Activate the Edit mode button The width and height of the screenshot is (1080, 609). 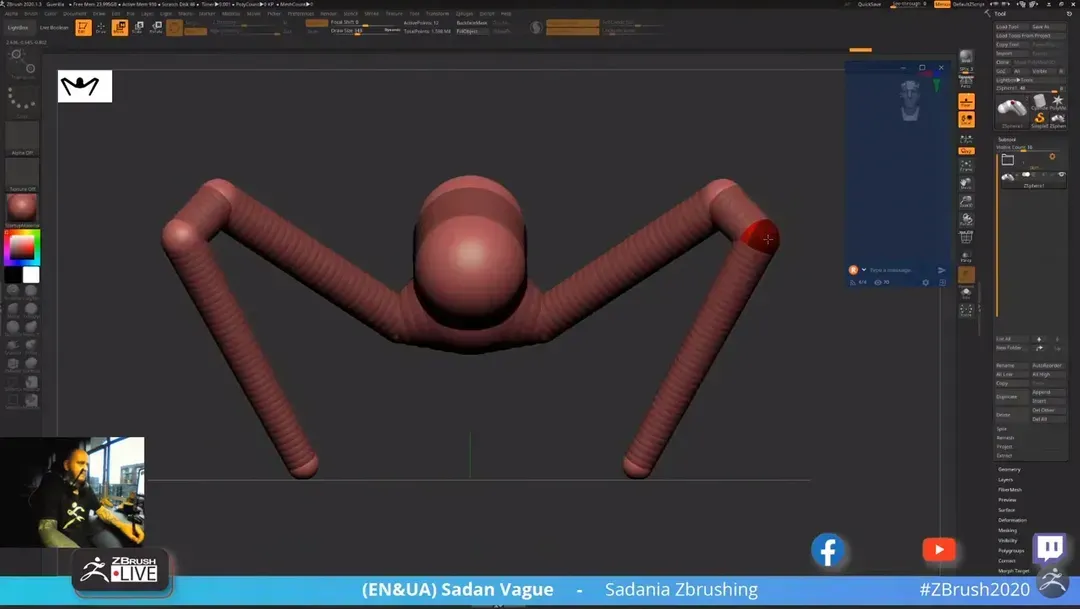[84, 27]
